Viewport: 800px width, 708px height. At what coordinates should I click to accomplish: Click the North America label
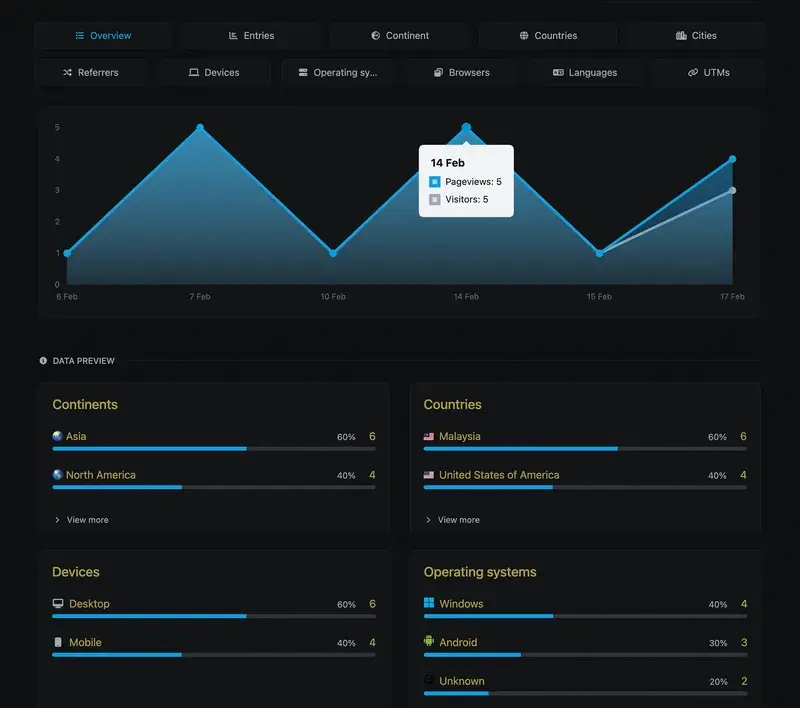click(101, 475)
